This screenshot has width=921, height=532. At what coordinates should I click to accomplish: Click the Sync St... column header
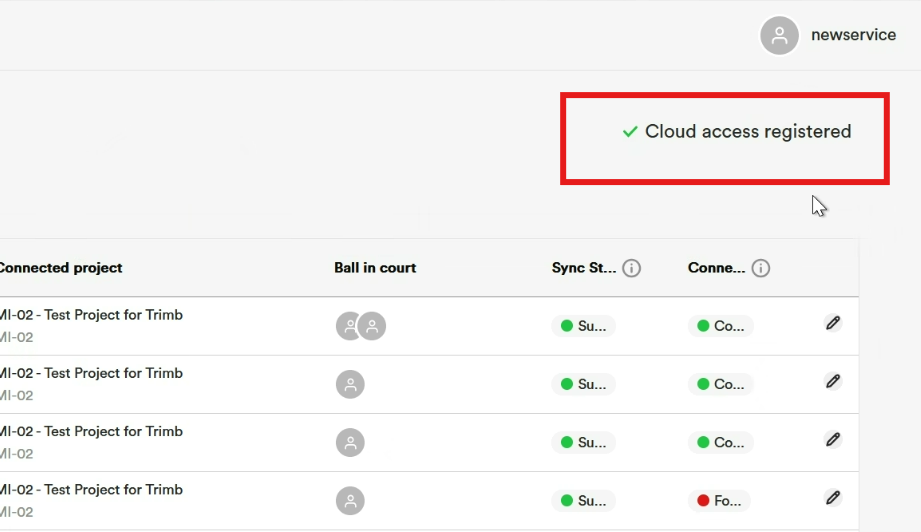tap(583, 268)
